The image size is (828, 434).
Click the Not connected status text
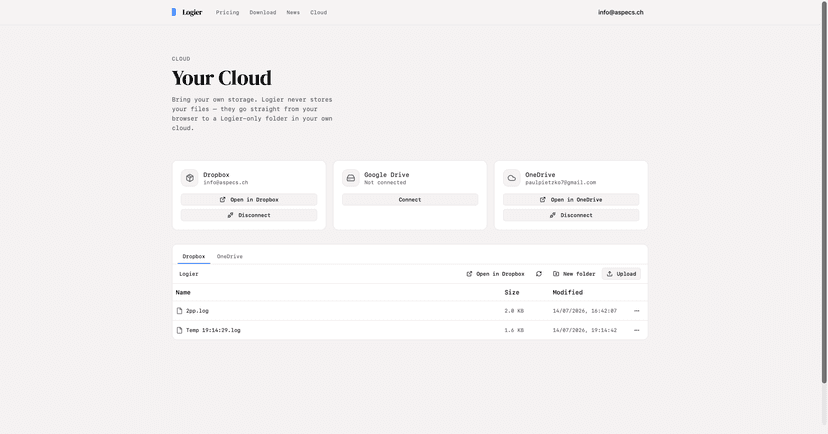coord(385,183)
